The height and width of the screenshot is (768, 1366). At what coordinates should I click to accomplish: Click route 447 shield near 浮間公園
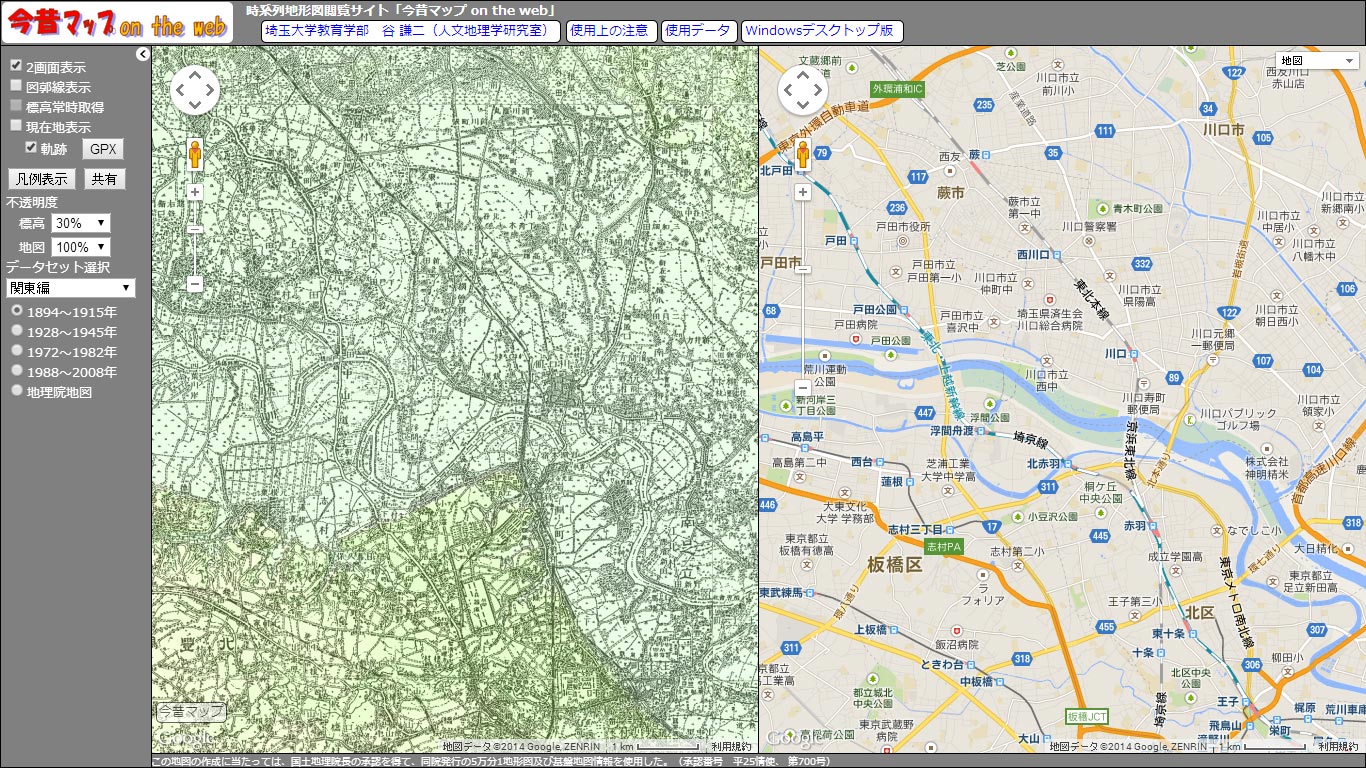point(925,413)
